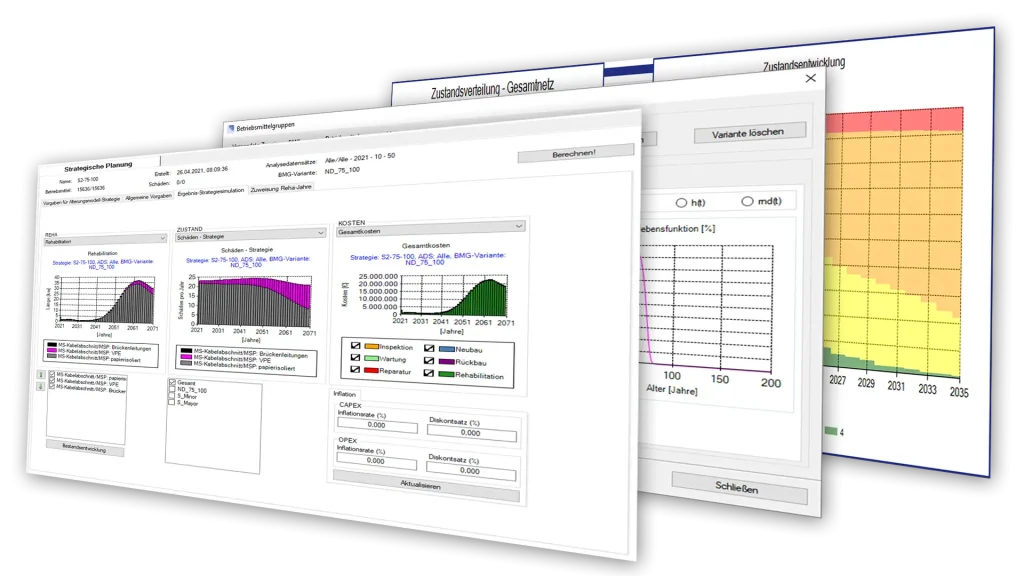Expand the ZUSTAND Schäden - Strategie dropdown
The image size is (1024, 576).
point(250,236)
